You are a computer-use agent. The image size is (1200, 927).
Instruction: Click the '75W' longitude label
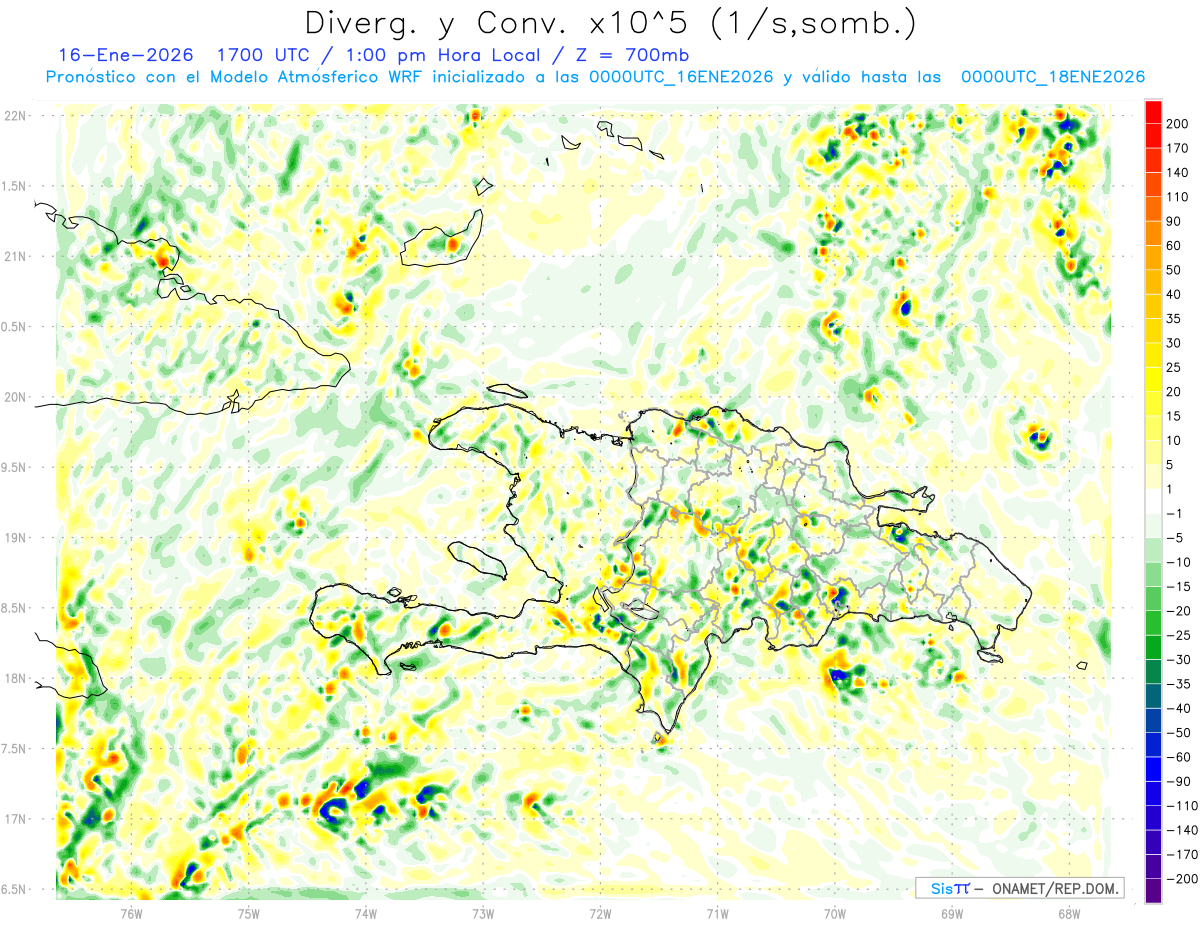click(249, 913)
